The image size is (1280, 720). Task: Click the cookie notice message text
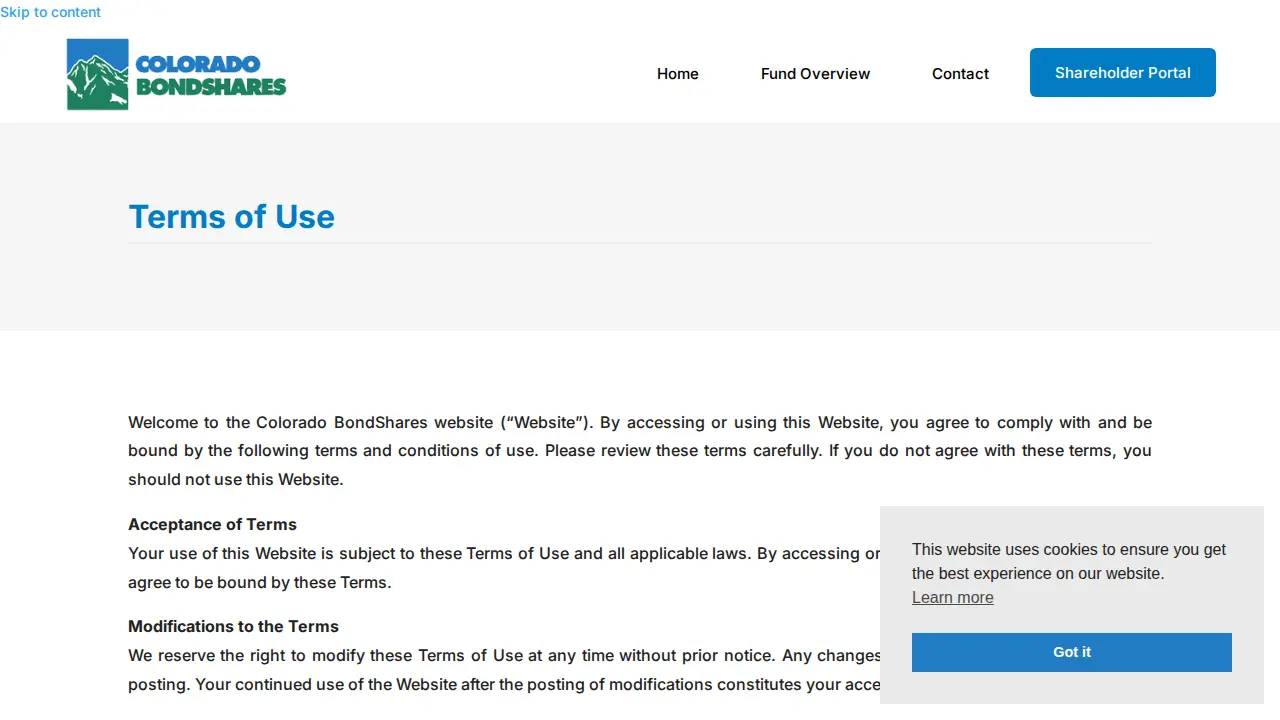coord(1069,561)
